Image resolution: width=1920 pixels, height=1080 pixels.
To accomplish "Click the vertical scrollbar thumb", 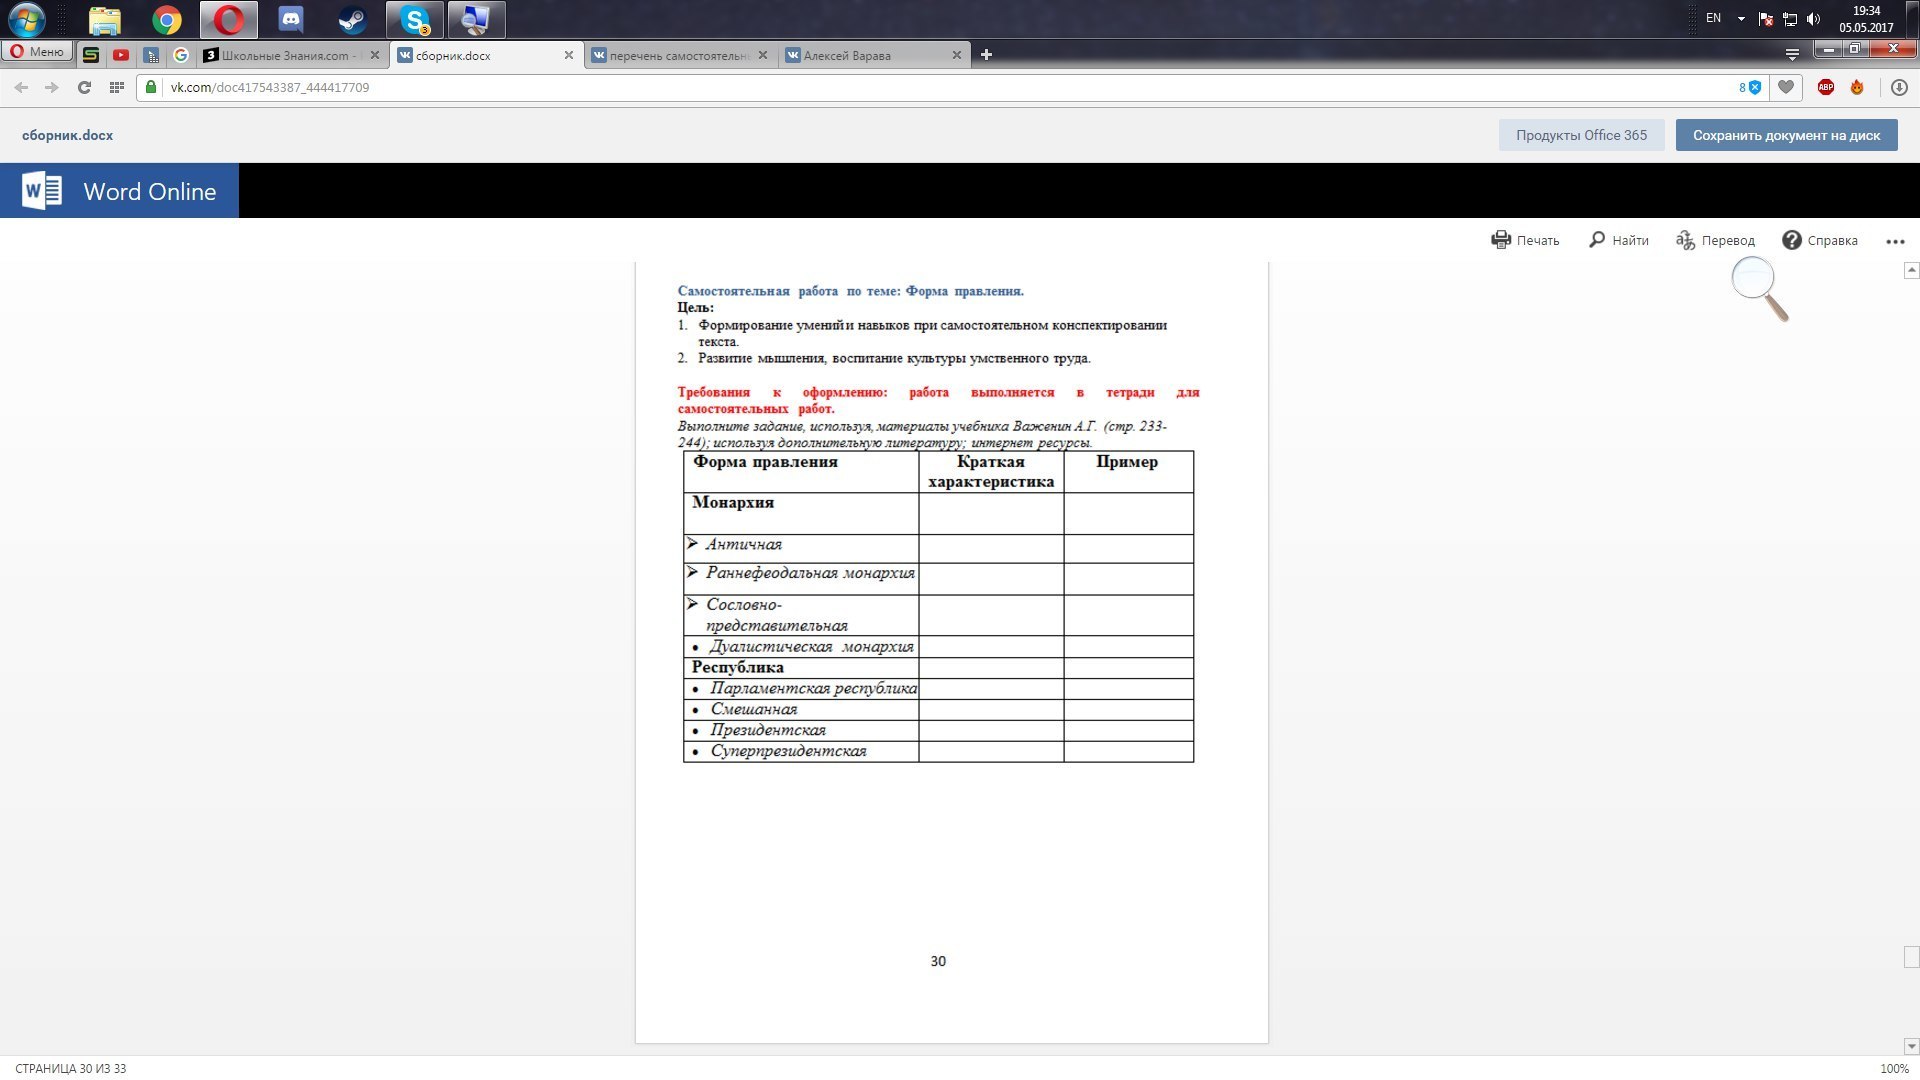I will (x=1911, y=957).
